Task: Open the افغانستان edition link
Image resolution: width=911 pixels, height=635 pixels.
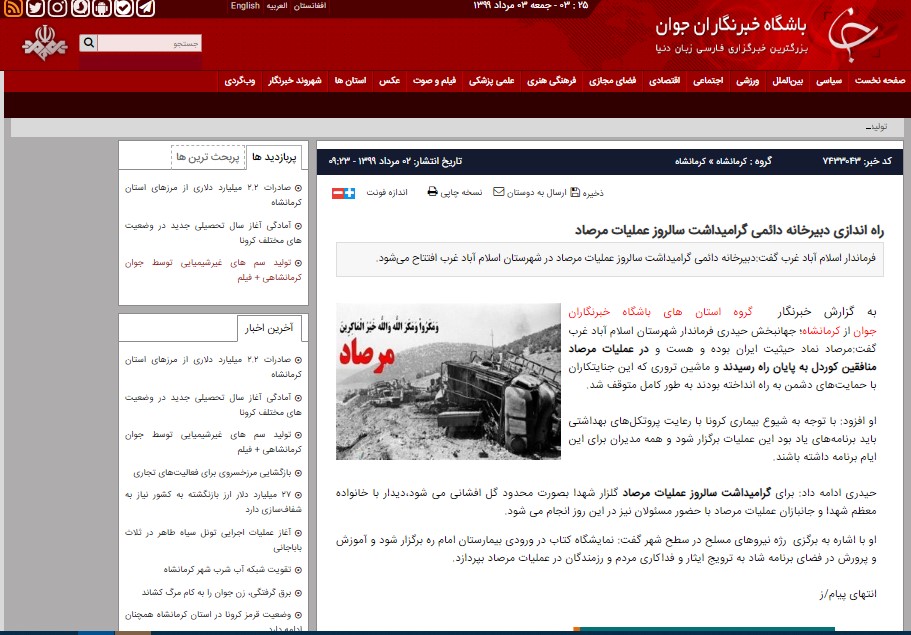Action: tap(310, 6)
